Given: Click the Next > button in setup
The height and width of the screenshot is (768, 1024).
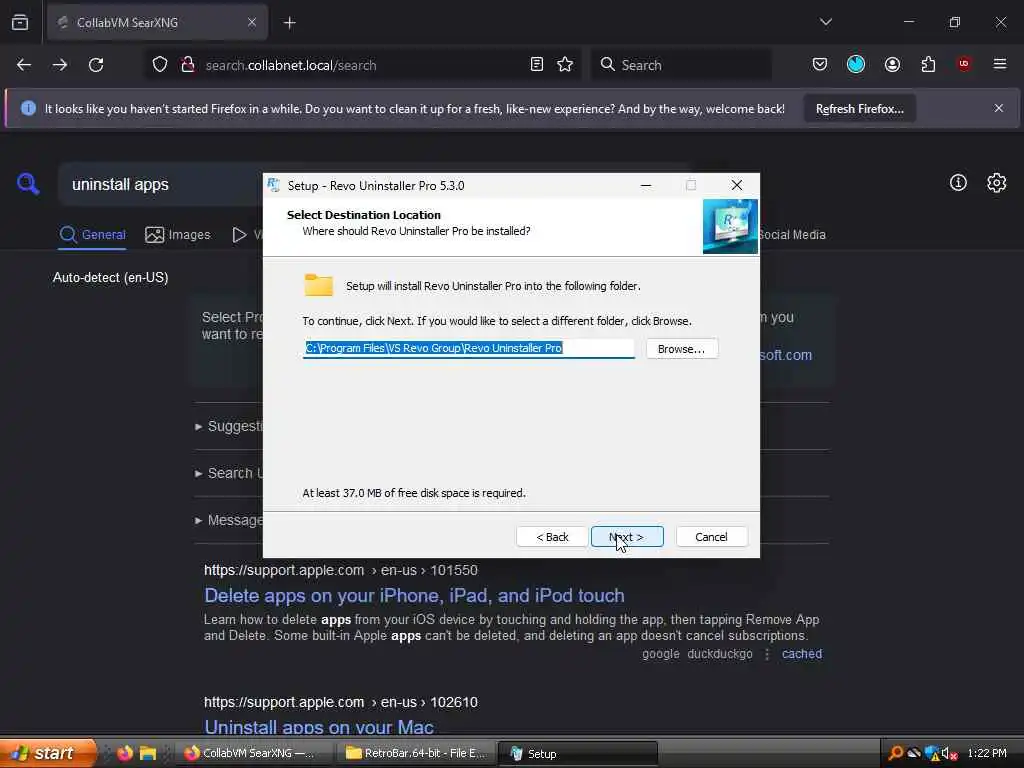Looking at the screenshot, I should click(x=627, y=537).
